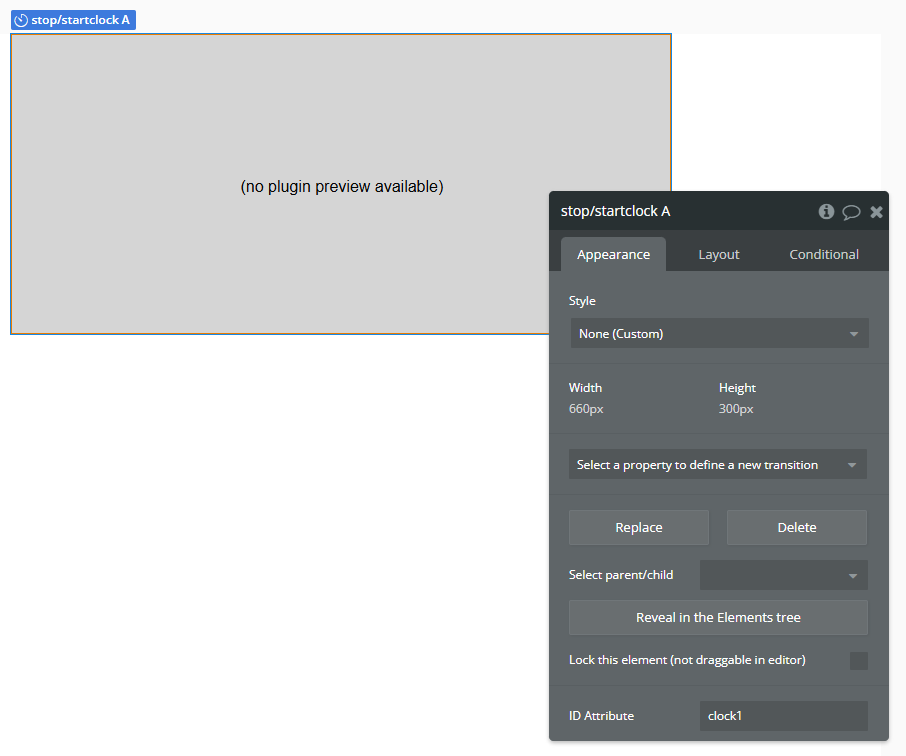This screenshot has width=906, height=756.
Task: Open the comment bubble icon in the header
Action: click(x=851, y=212)
